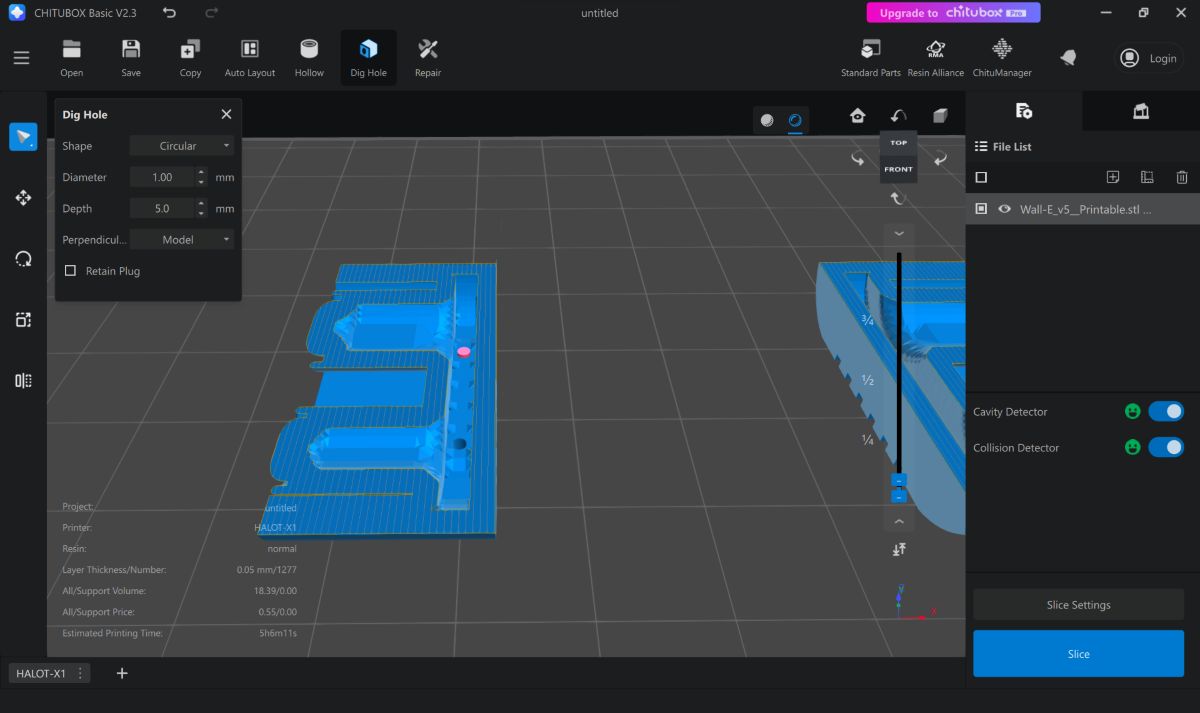Click the layout icon beside the trash
The height and width of the screenshot is (713, 1200).
point(1147,177)
